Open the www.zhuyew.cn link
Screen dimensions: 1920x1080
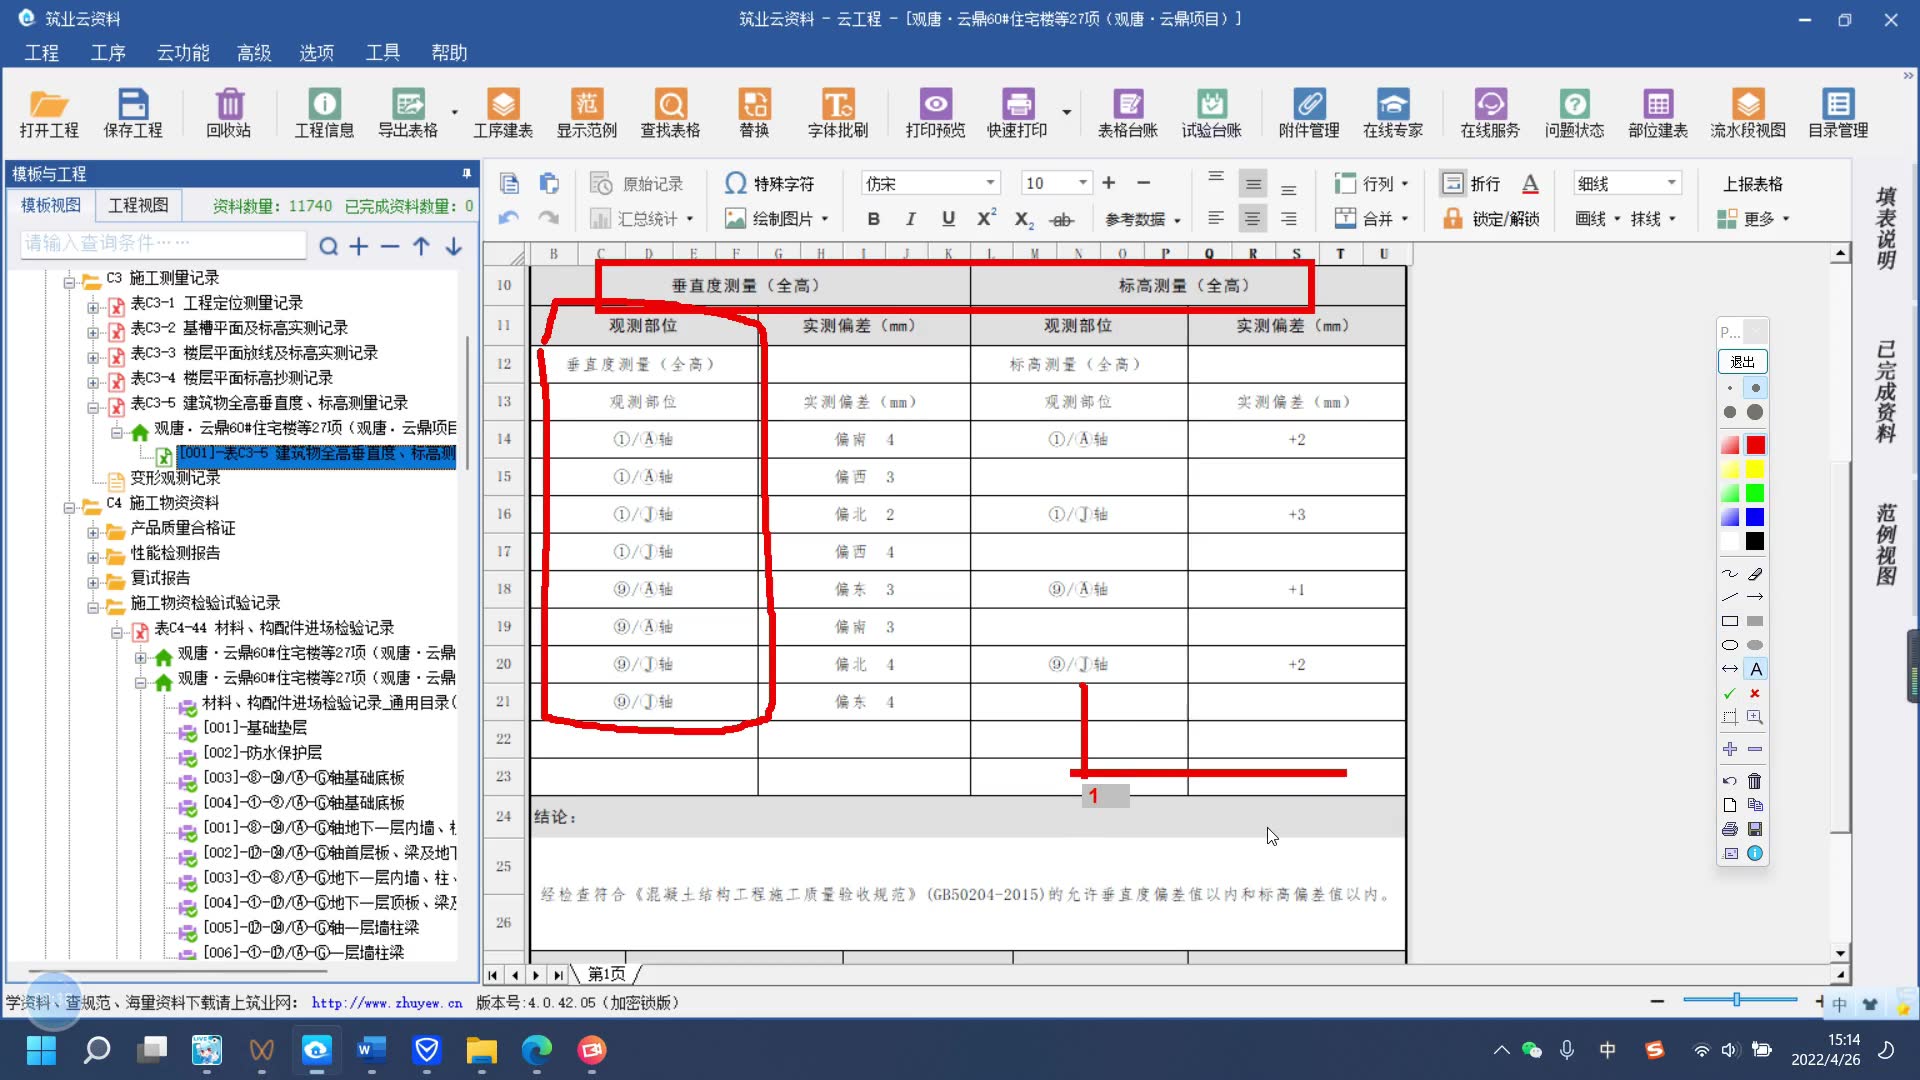[386, 1002]
